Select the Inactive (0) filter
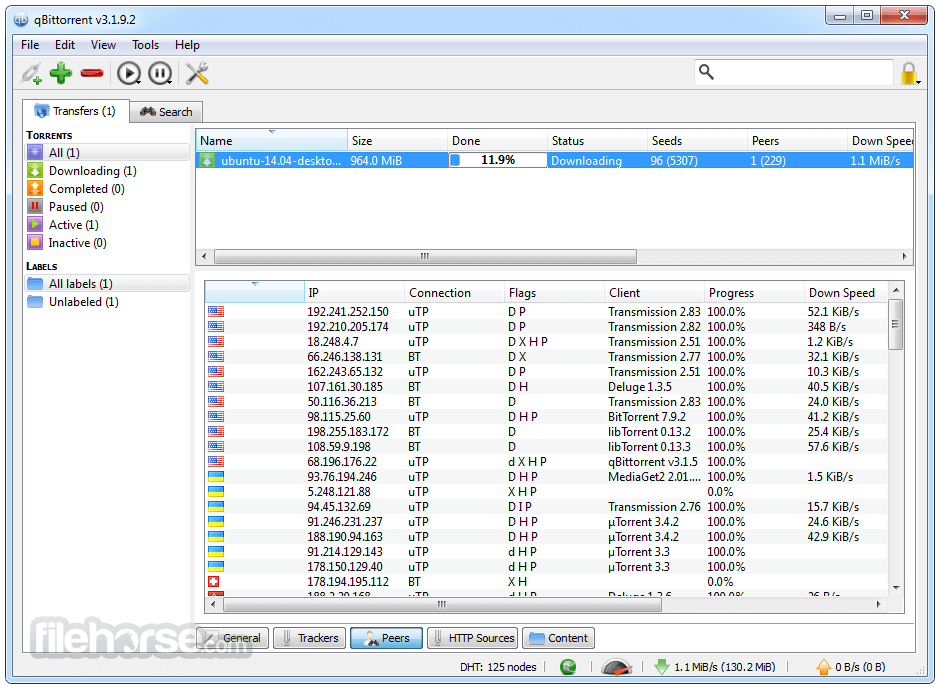Screen dimensions: 939x689 point(108,242)
